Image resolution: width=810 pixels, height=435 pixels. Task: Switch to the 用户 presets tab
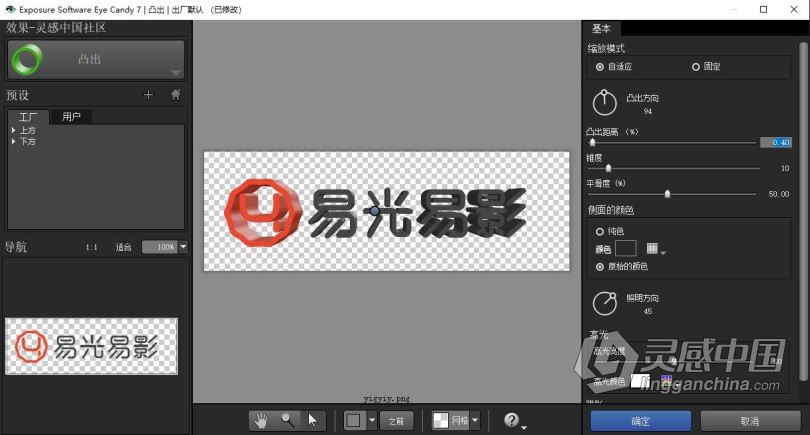[x=71, y=117]
